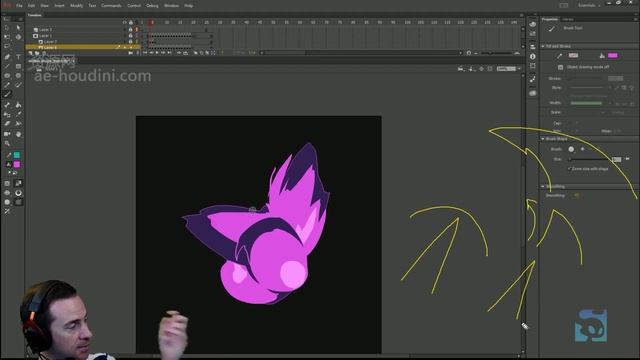Select the highlighted Brush tool

click(7, 94)
